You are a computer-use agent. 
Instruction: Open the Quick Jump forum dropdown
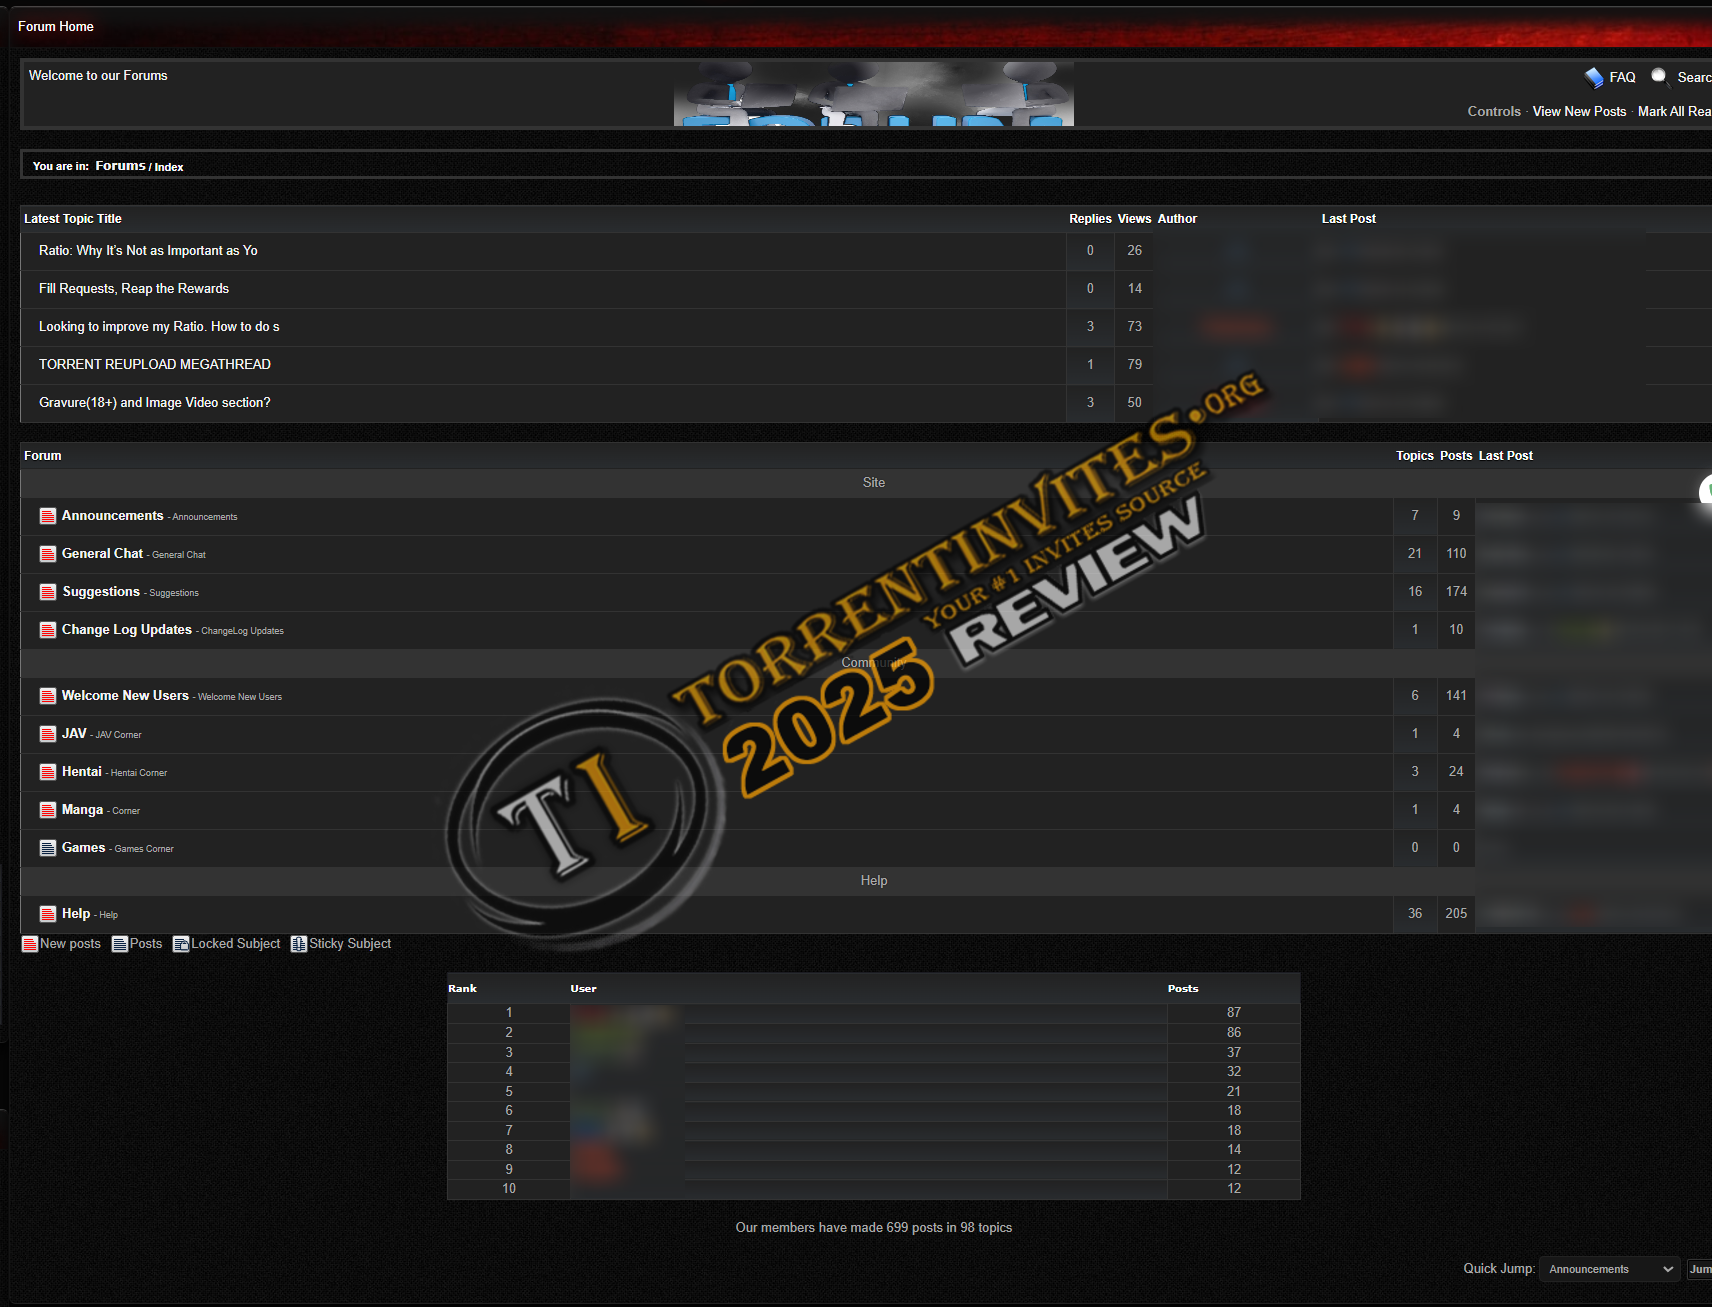tap(1610, 1269)
